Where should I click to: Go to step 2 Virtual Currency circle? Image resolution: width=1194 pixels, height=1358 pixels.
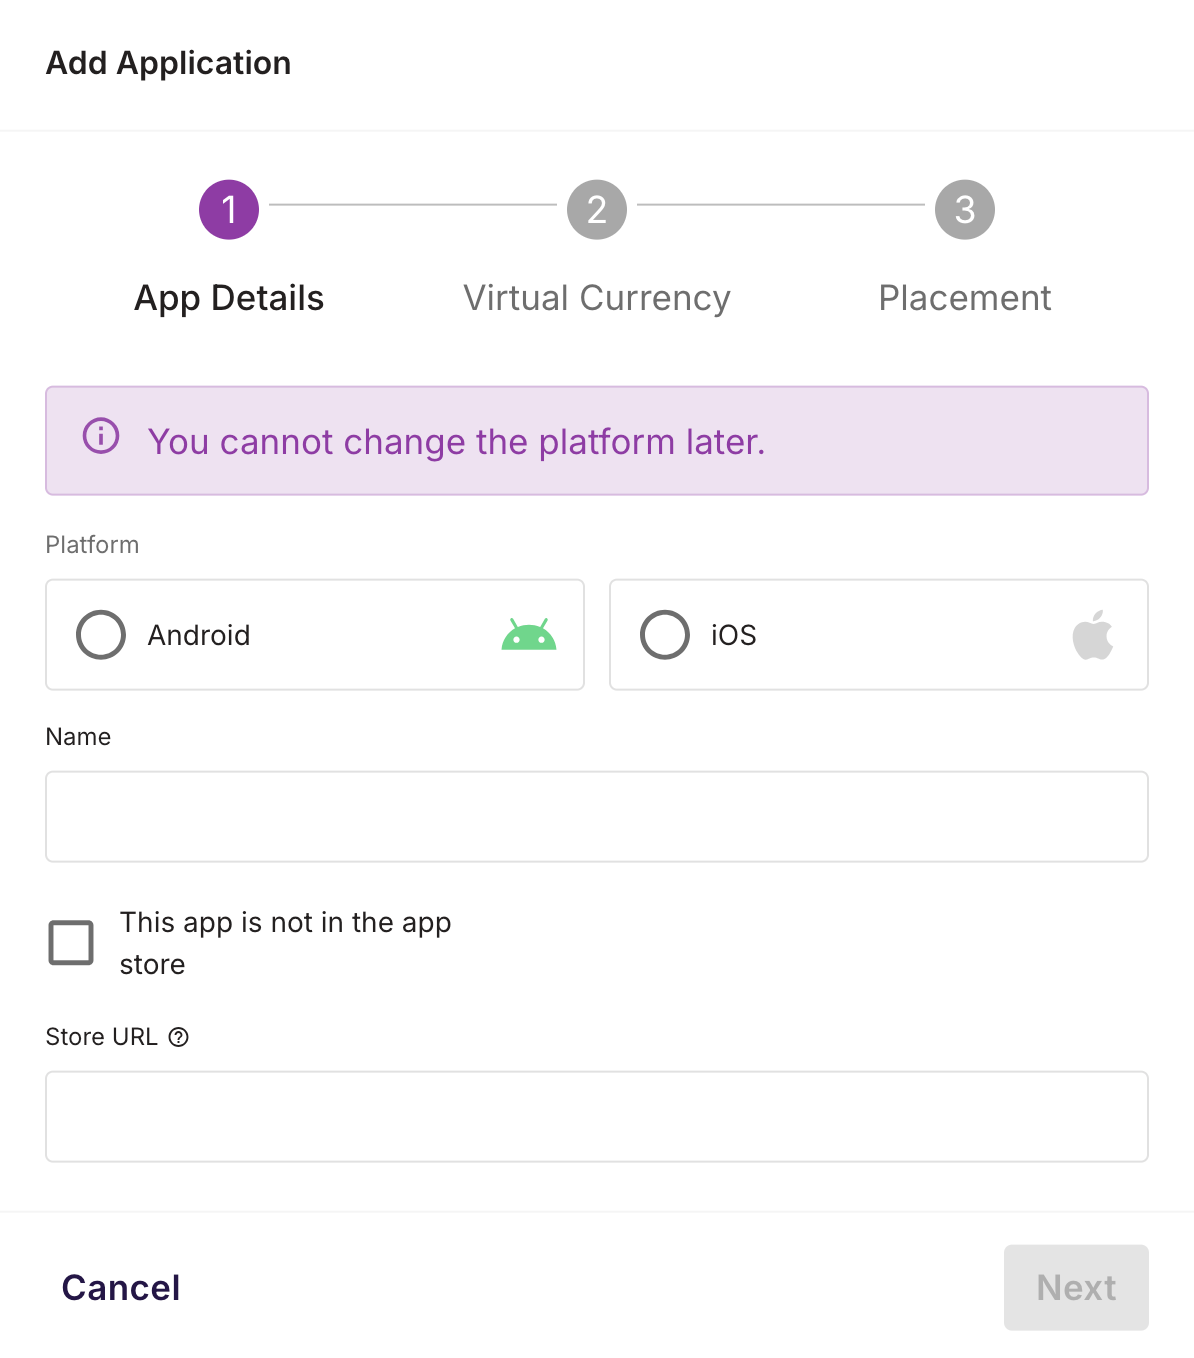[597, 210]
